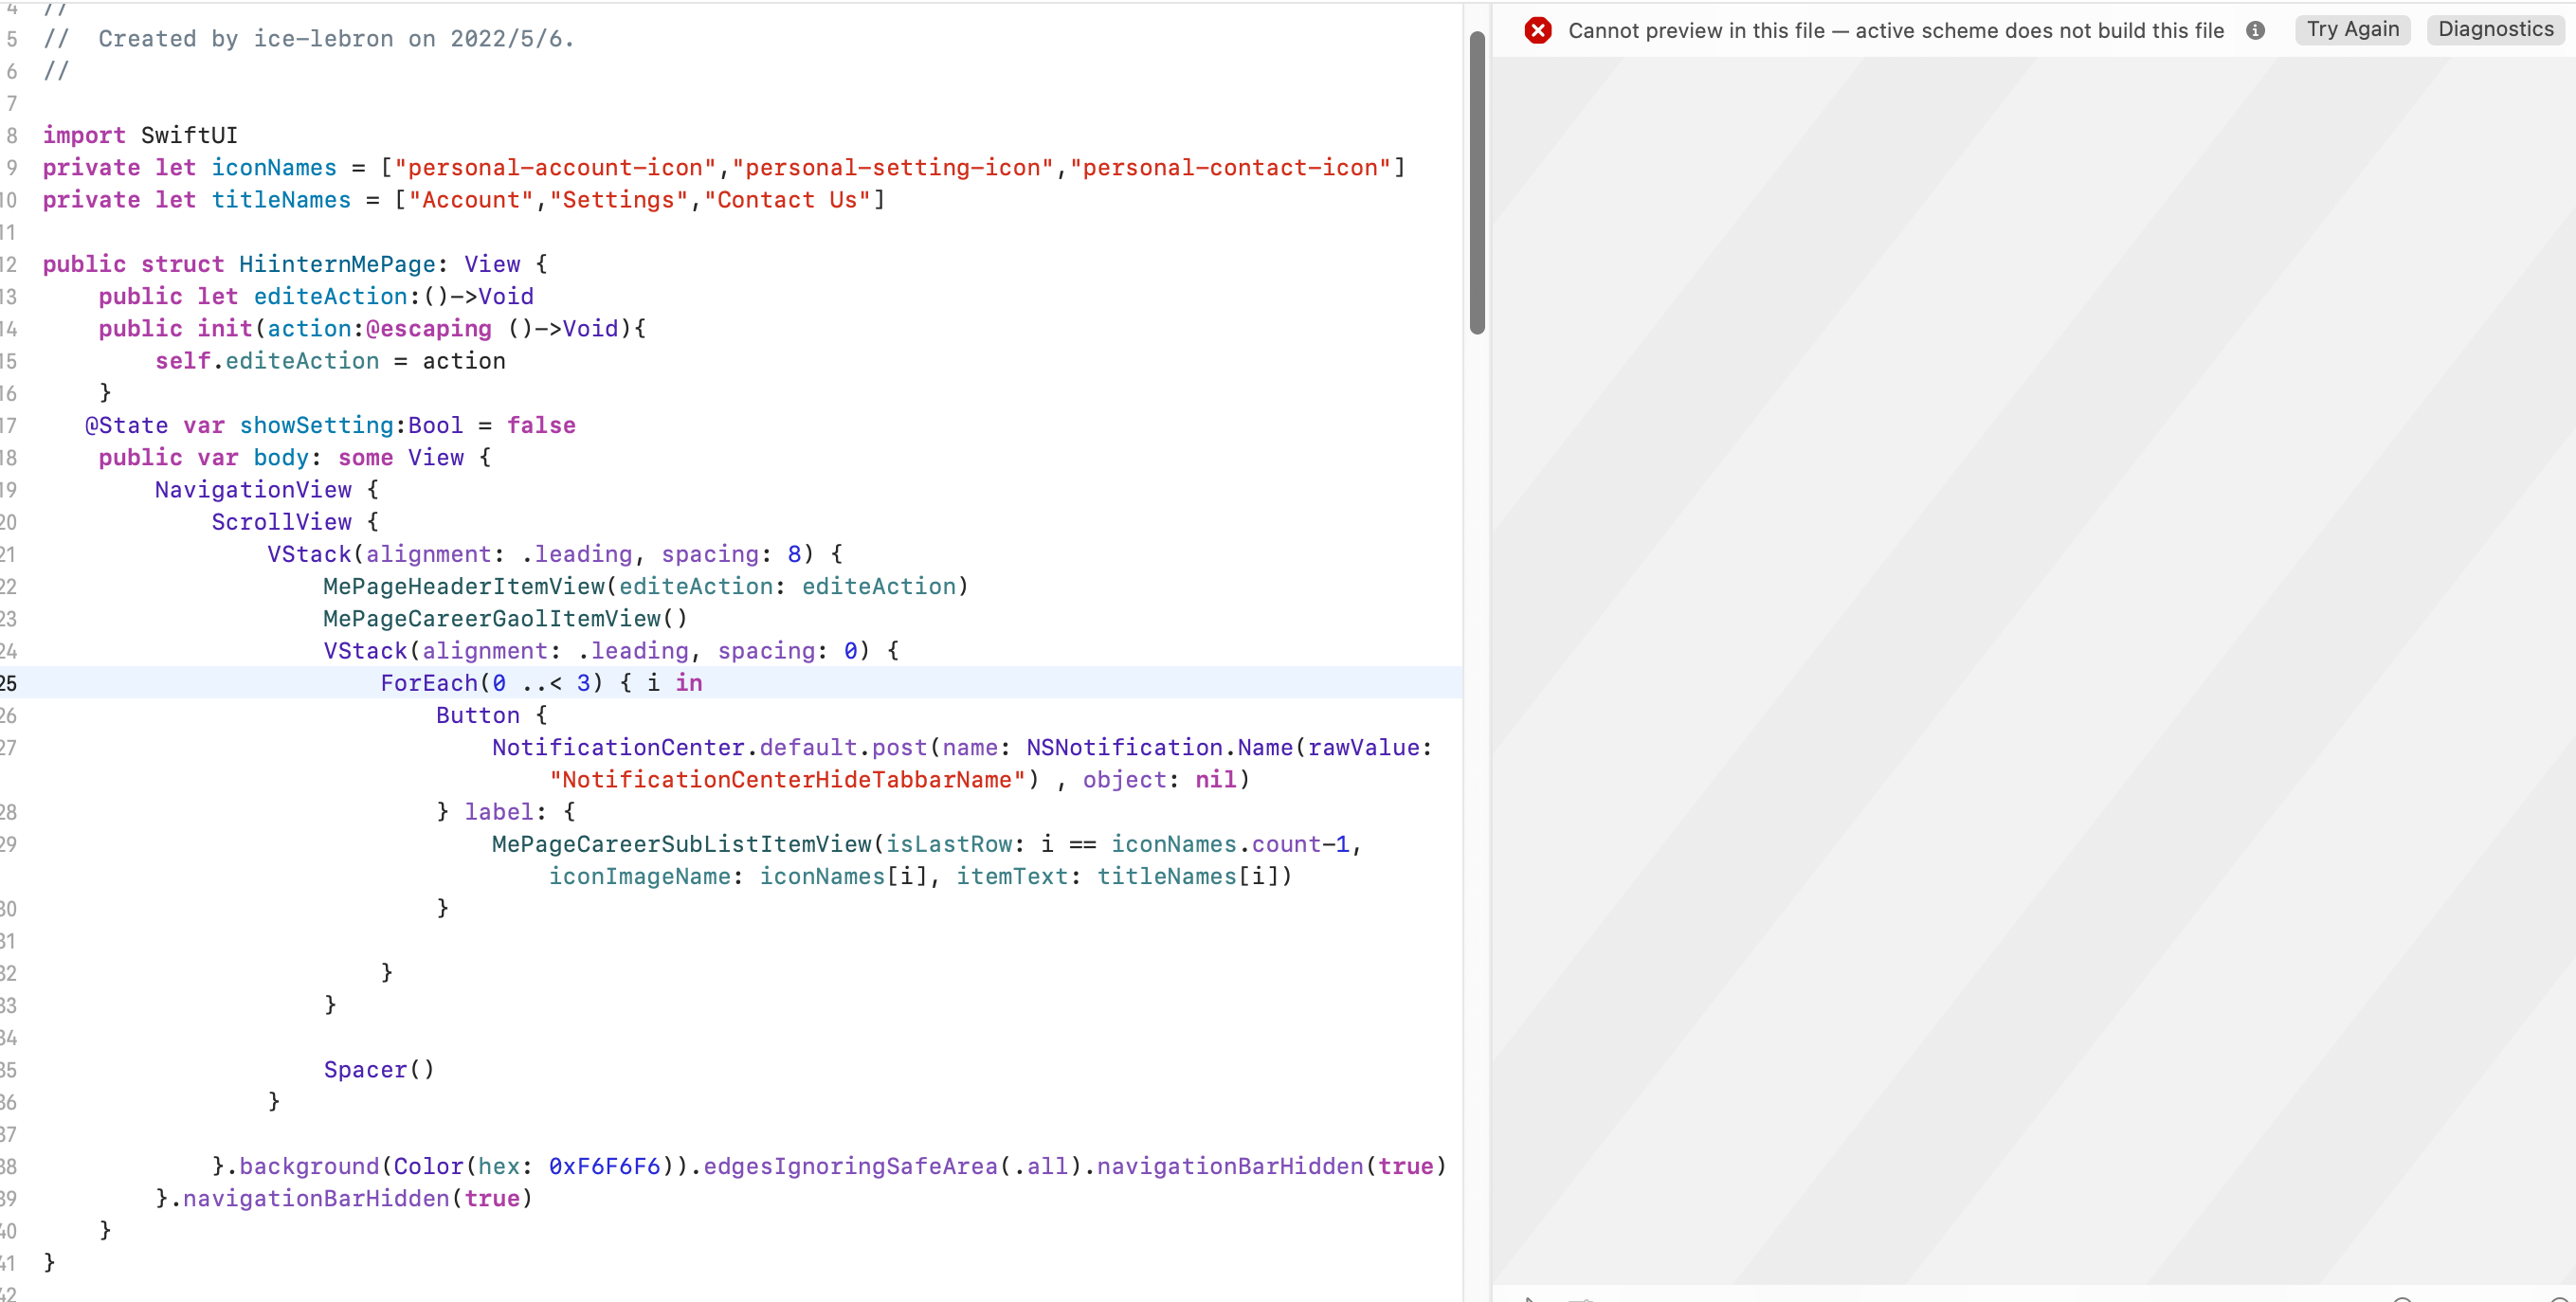Click on the NavigationView identifier
2576x1302 pixels.
click(253, 490)
